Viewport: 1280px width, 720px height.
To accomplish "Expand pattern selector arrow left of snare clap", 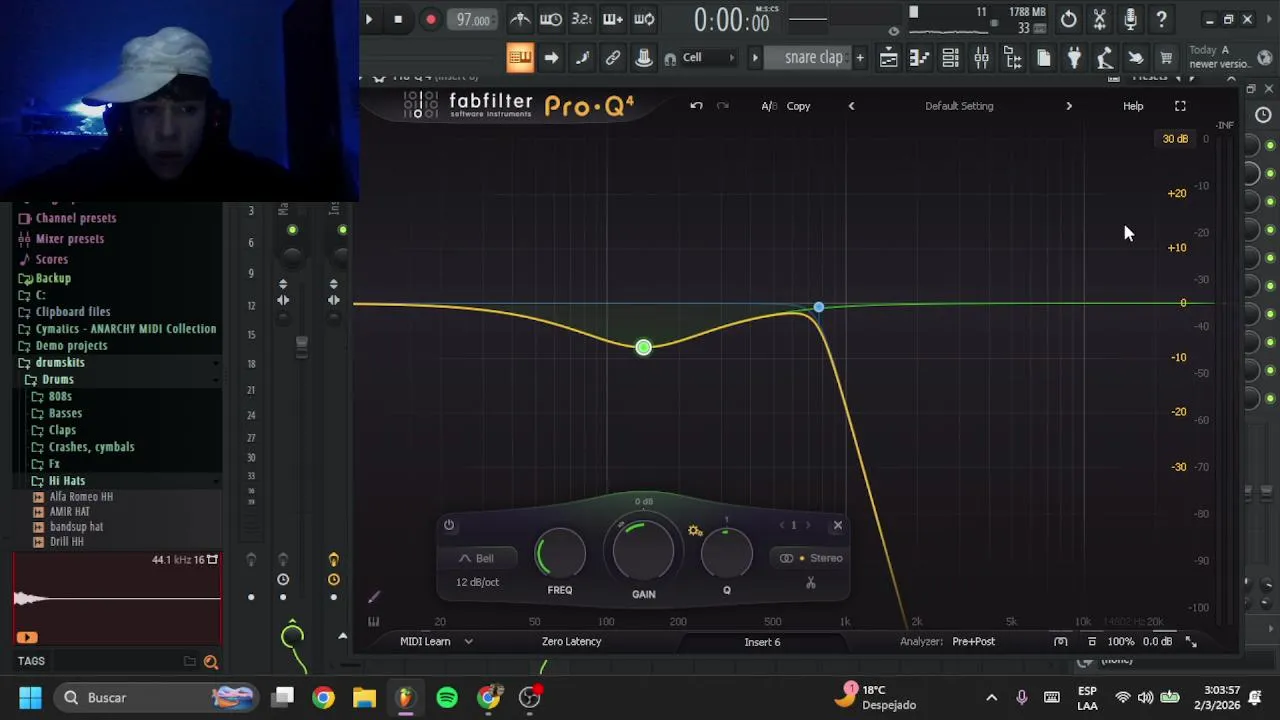I will [755, 58].
